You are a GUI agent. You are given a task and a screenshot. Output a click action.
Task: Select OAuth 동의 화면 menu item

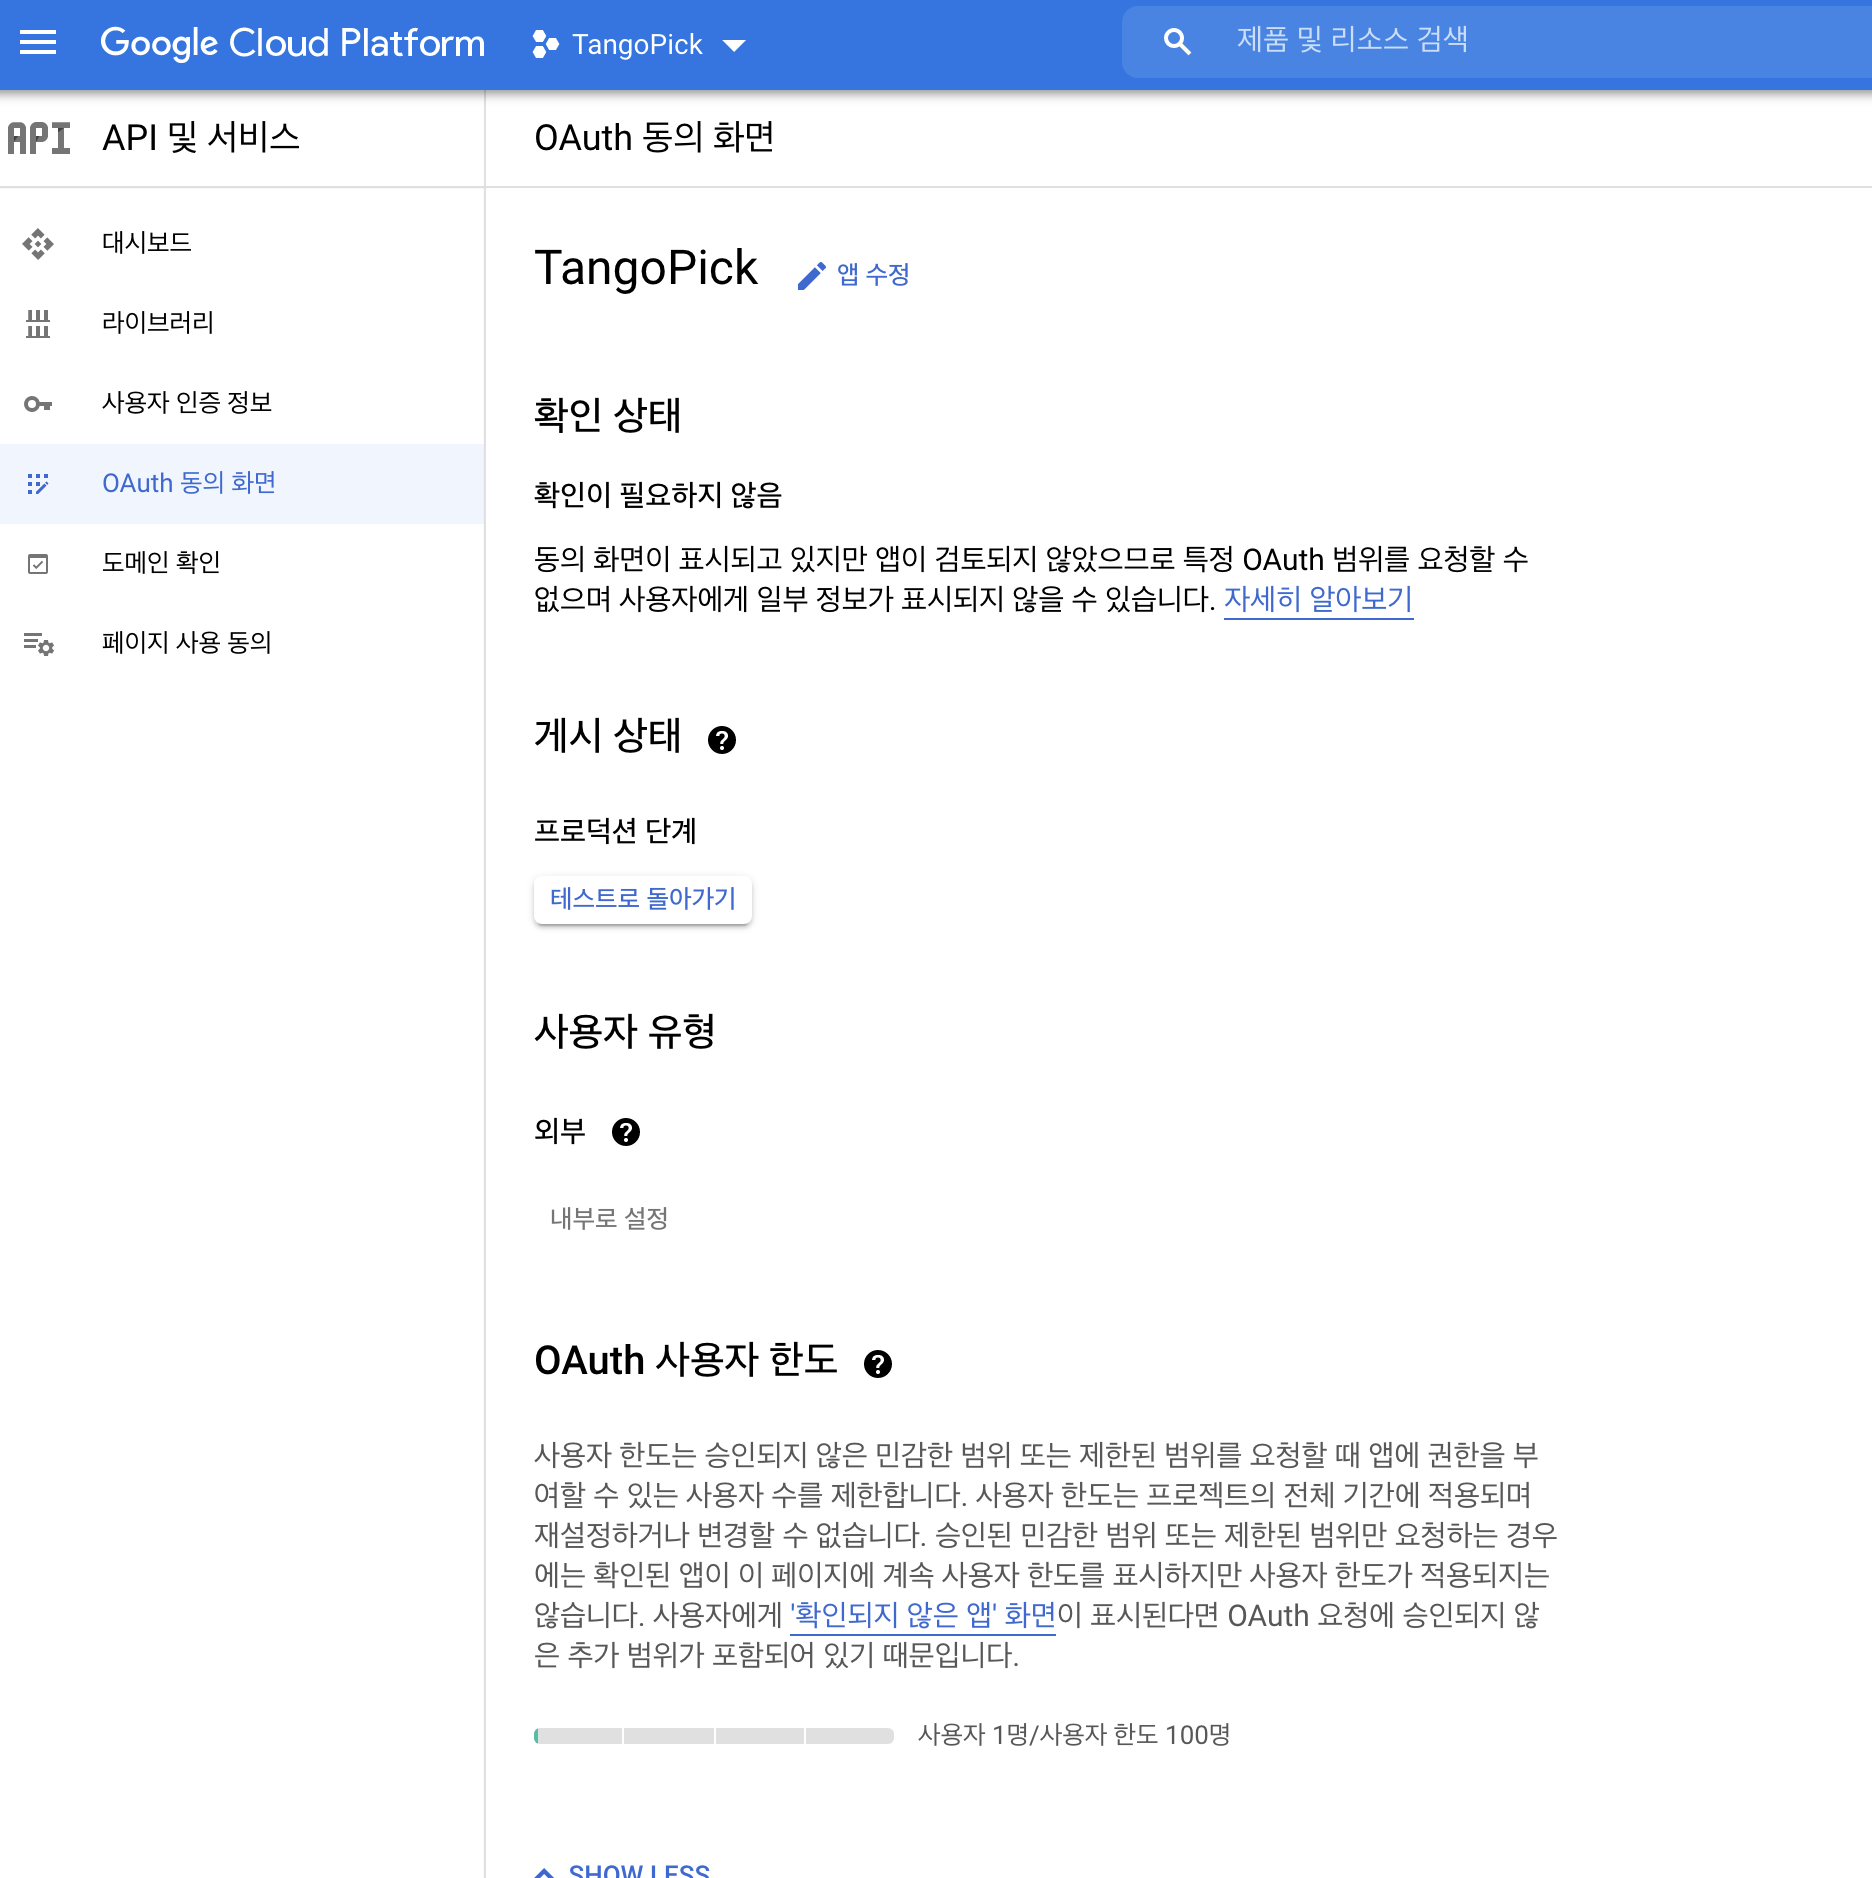coord(242,483)
